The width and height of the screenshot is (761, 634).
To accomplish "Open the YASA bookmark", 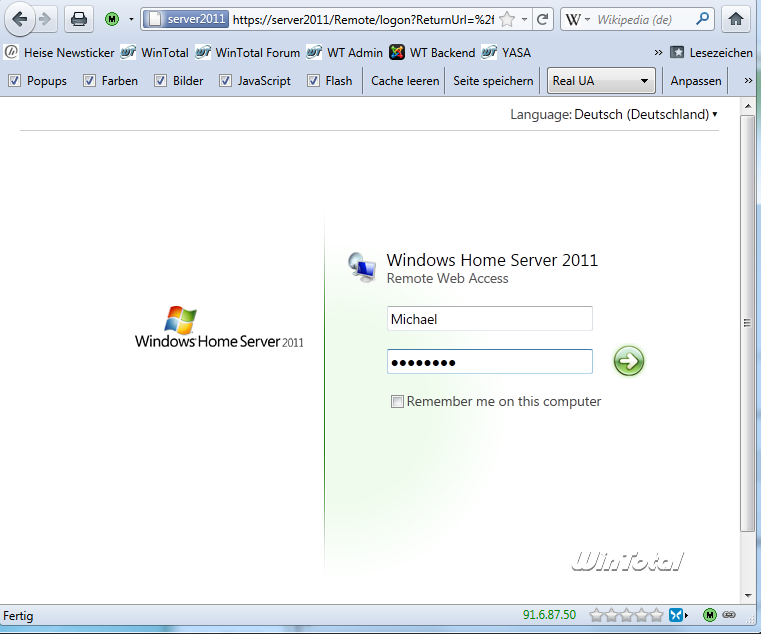I will [x=506, y=52].
